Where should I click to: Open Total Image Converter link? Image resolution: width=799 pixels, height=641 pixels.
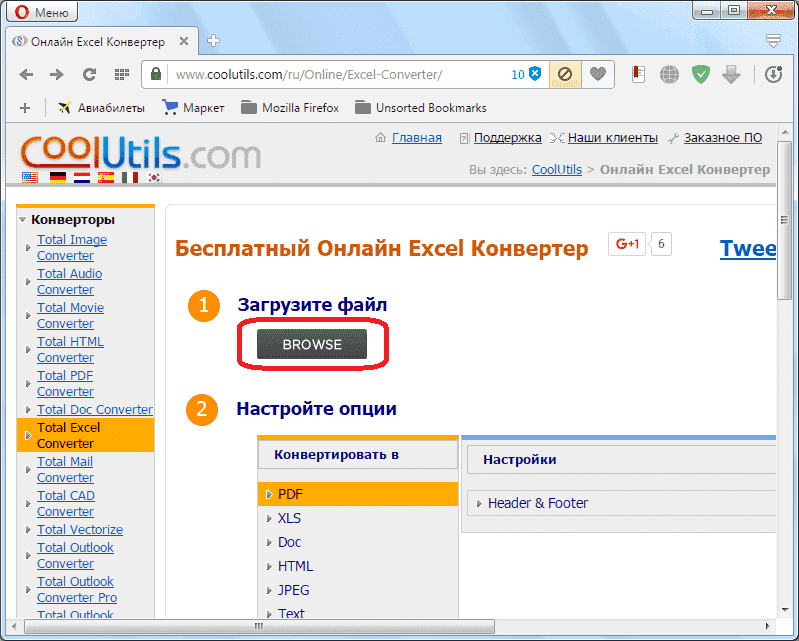tap(72, 248)
